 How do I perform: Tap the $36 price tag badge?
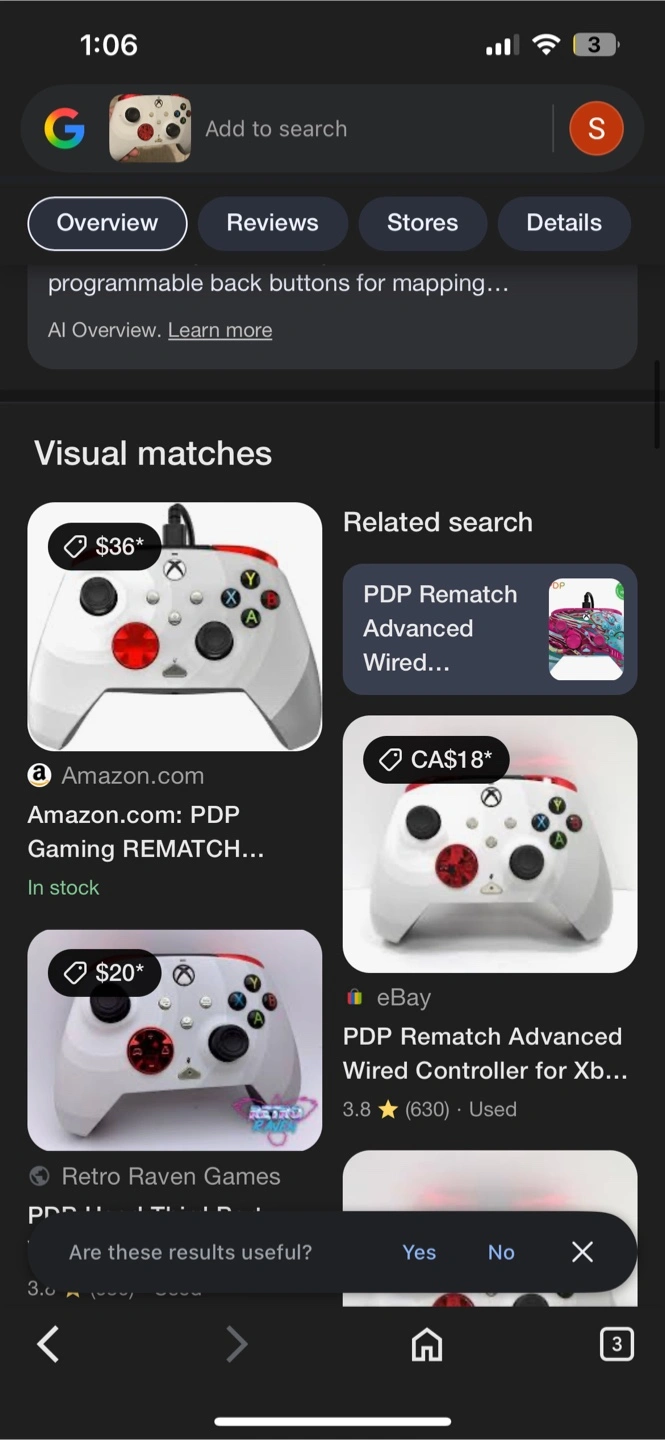(x=104, y=546)
